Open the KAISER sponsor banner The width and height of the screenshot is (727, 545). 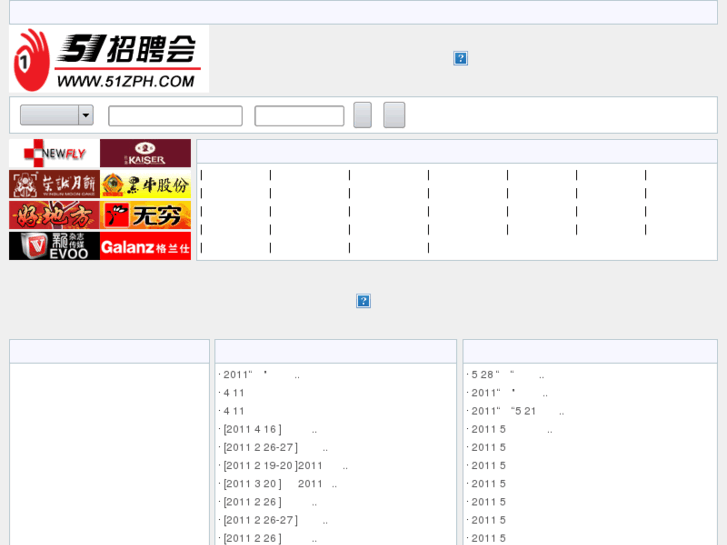pyautogui.click(x=146, y=153)
